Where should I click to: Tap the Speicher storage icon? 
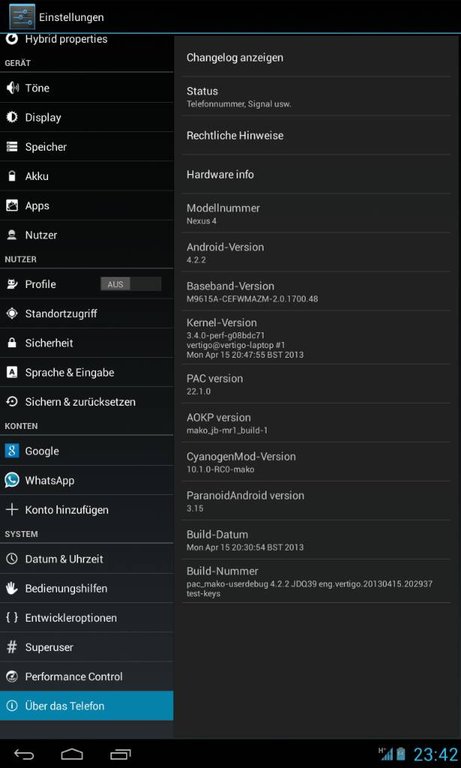[12, 147]
